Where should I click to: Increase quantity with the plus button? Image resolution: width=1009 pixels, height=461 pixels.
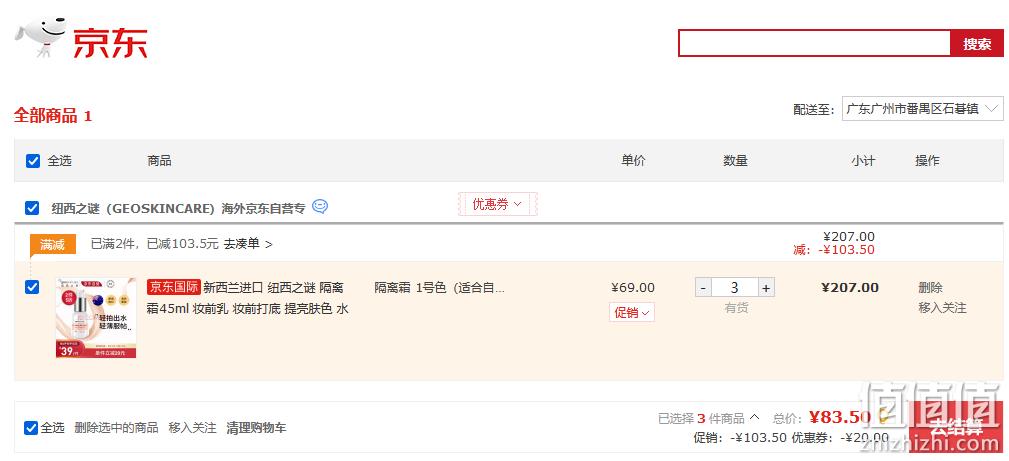coord(766,288)
